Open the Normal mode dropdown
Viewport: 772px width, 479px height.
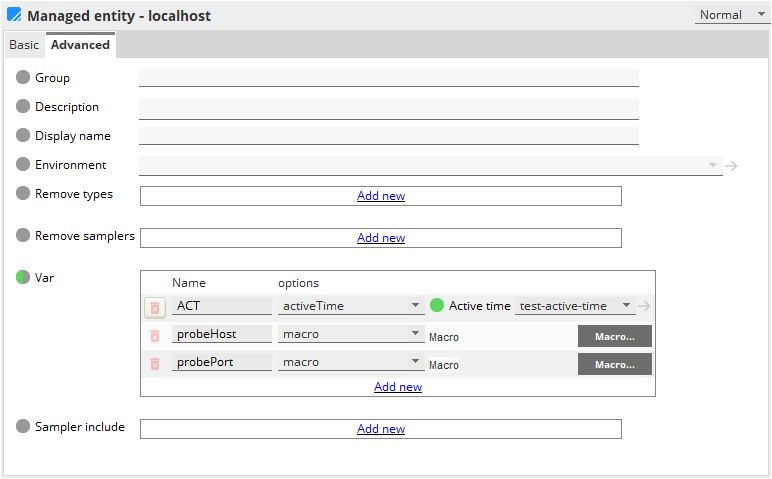[x=731, y=15]
